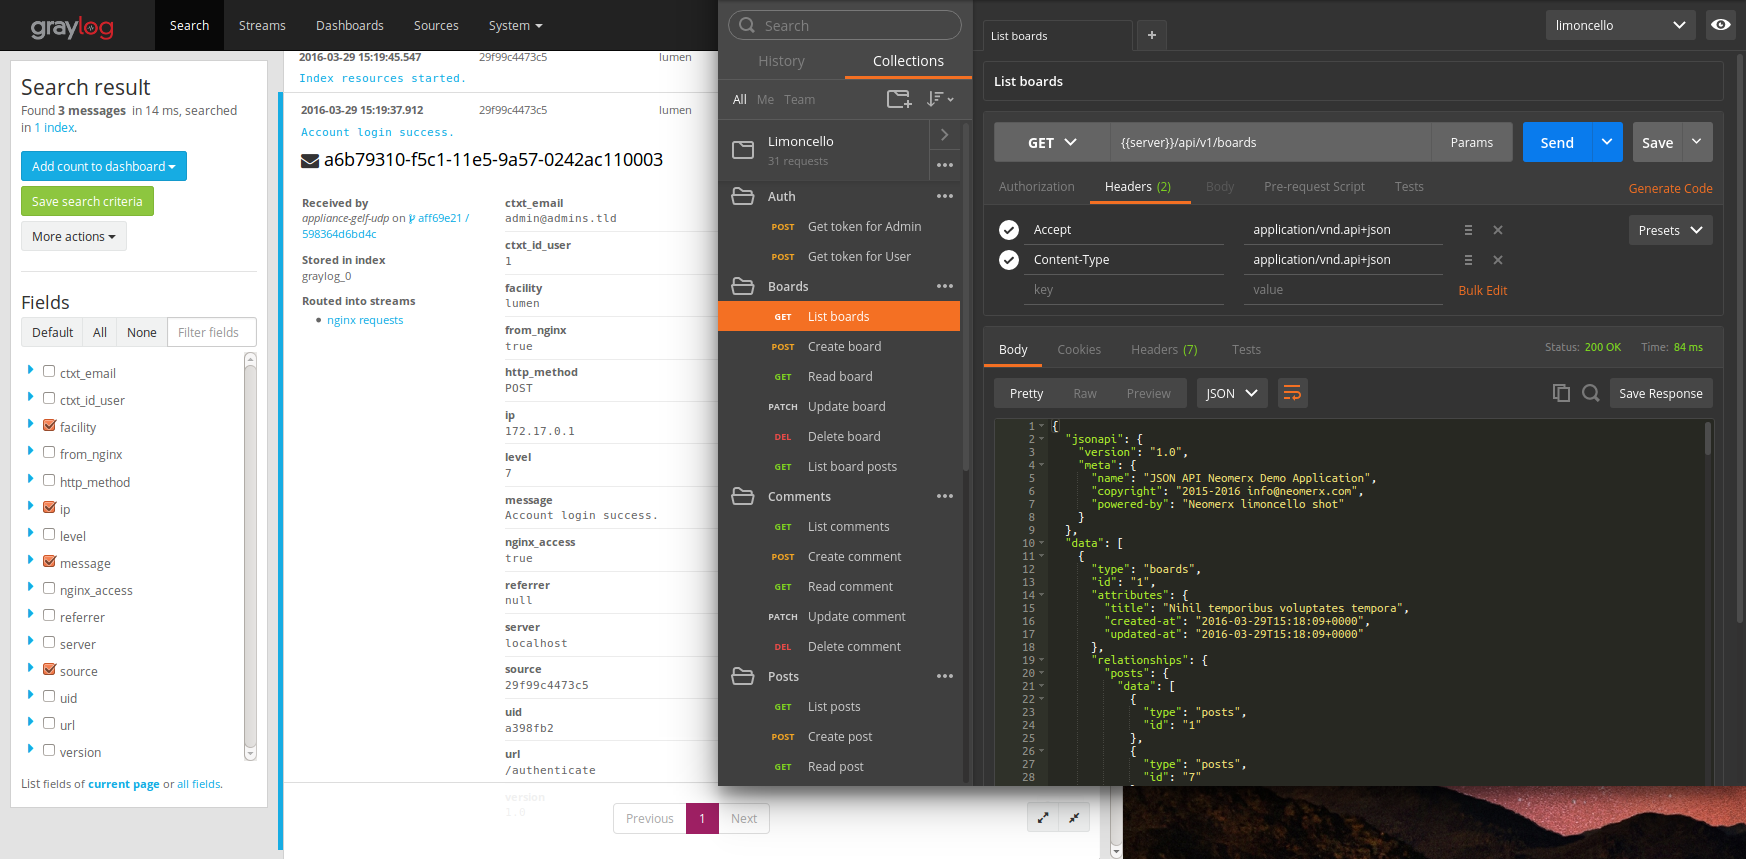Click new collection folder icon in Postman
The image size is (1746, 859).
coord(899,99)
